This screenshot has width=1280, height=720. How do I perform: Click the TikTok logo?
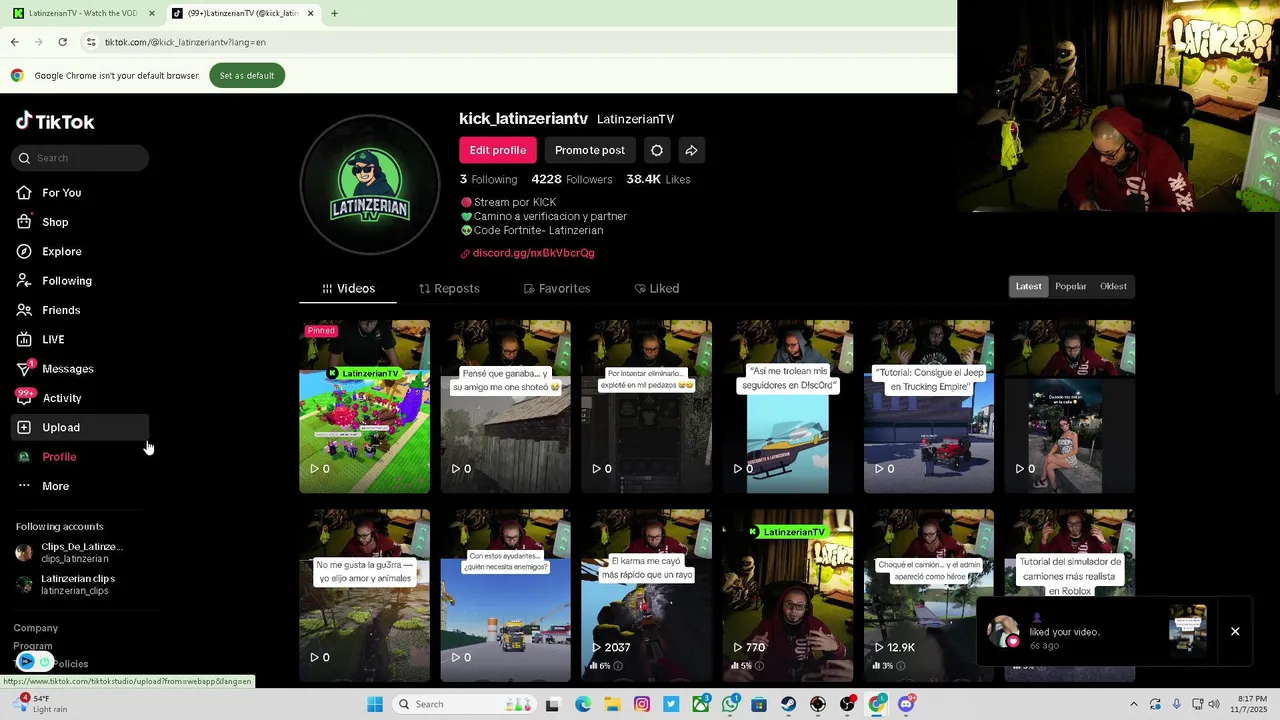(x=55, y=121)
